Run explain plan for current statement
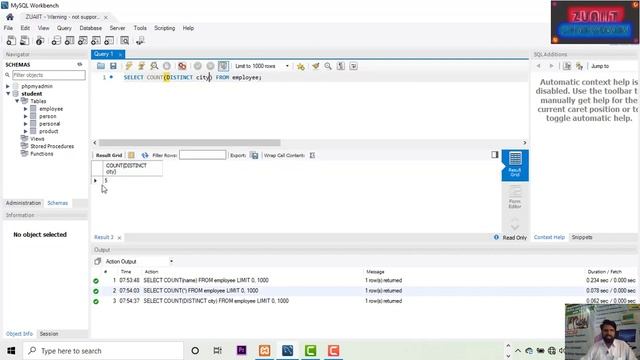Image resolution: width=640 pixels, height=360 pixels. (154, 66)
